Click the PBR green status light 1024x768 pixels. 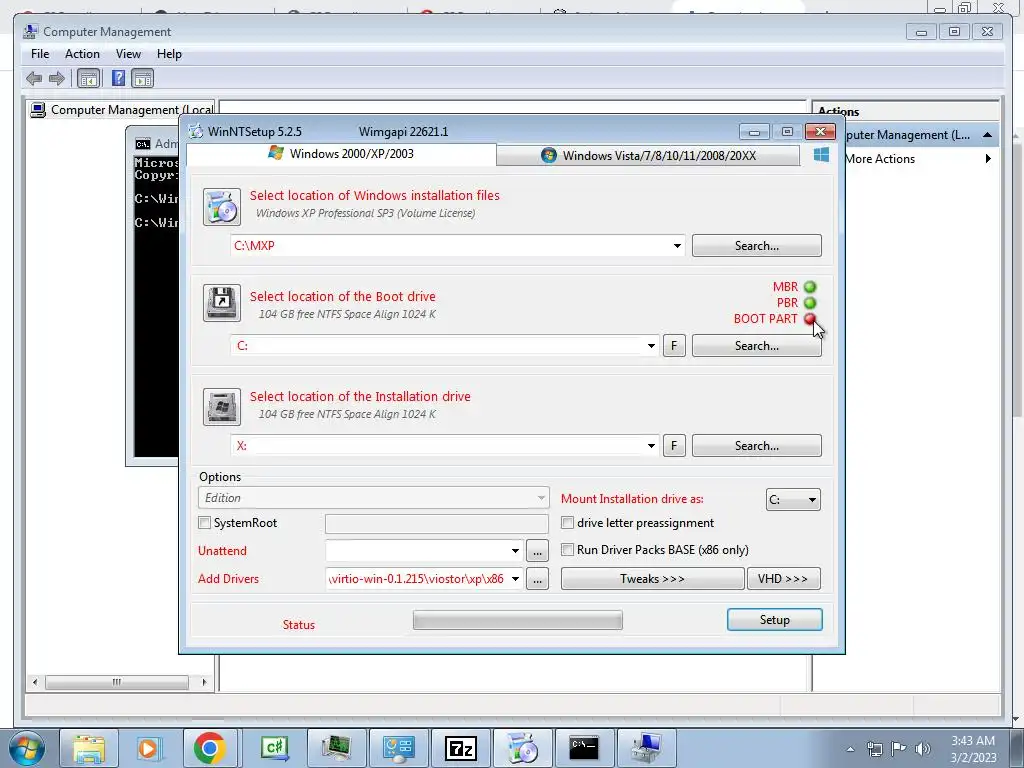click(810, 303)
